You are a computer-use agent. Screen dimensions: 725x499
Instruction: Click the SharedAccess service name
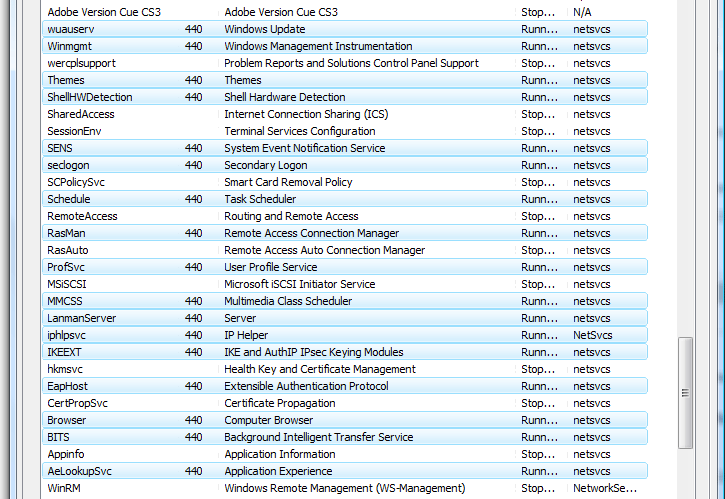pyautogui.click(x=80, y=114)
